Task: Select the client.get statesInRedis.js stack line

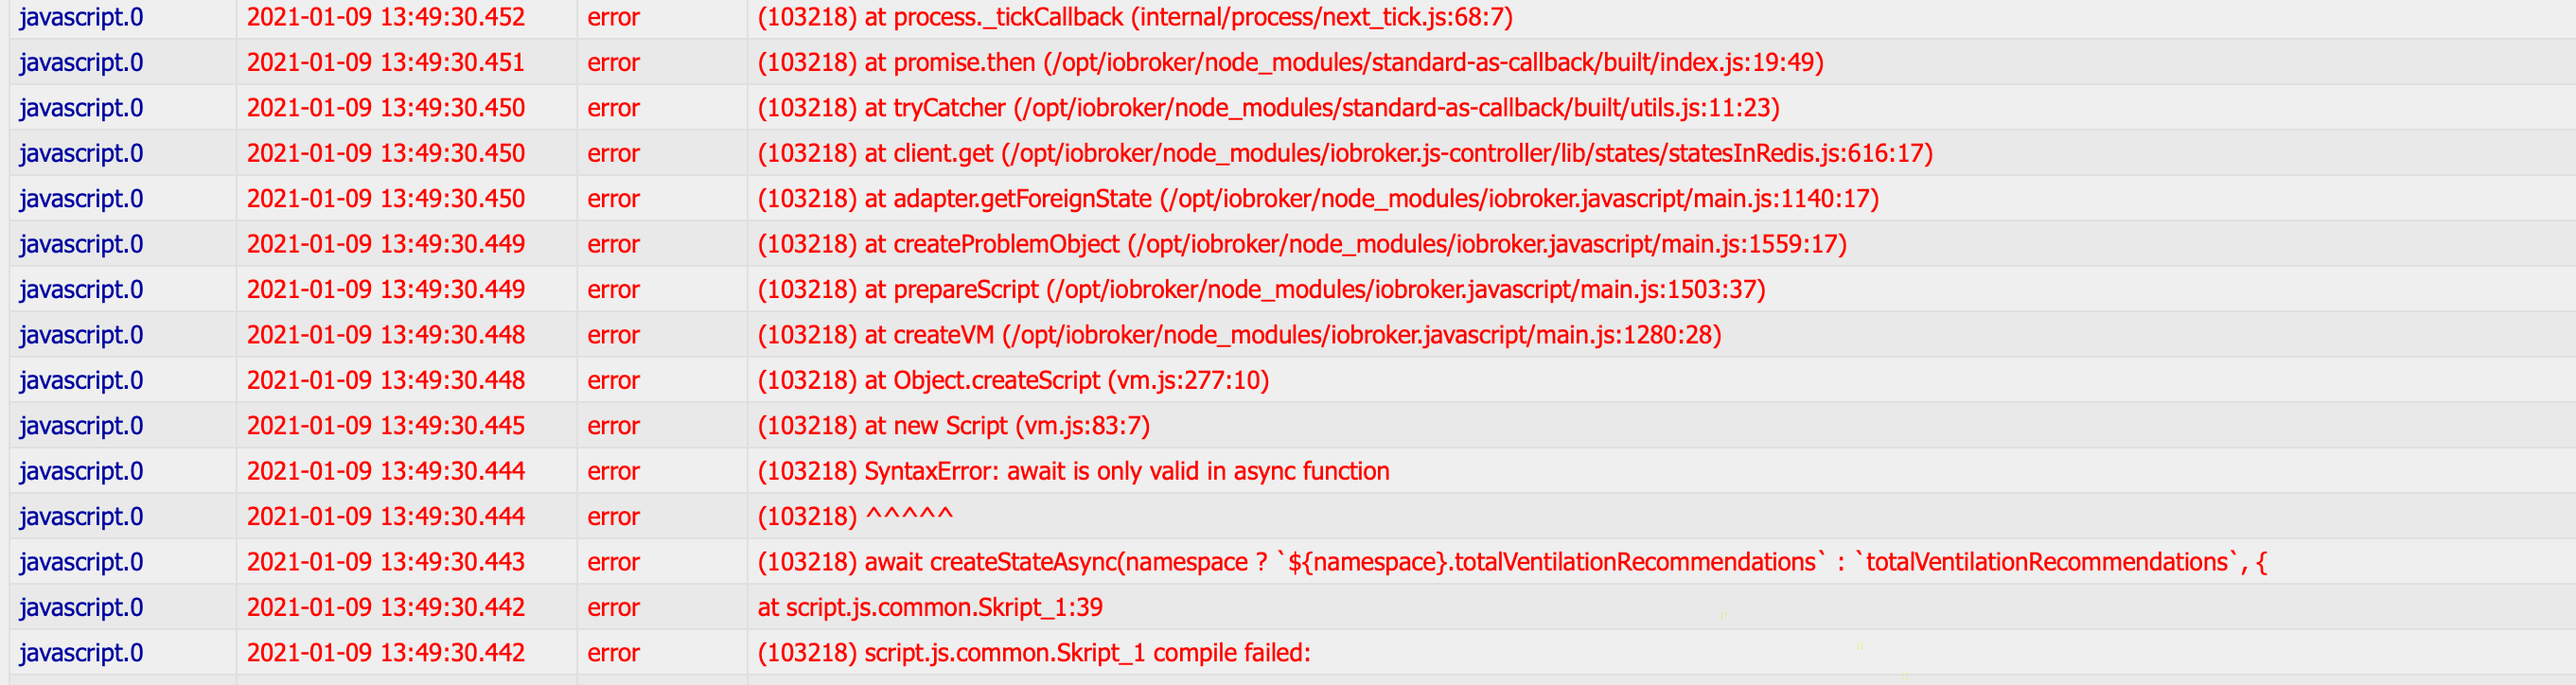Action: tap(1344, 154)
